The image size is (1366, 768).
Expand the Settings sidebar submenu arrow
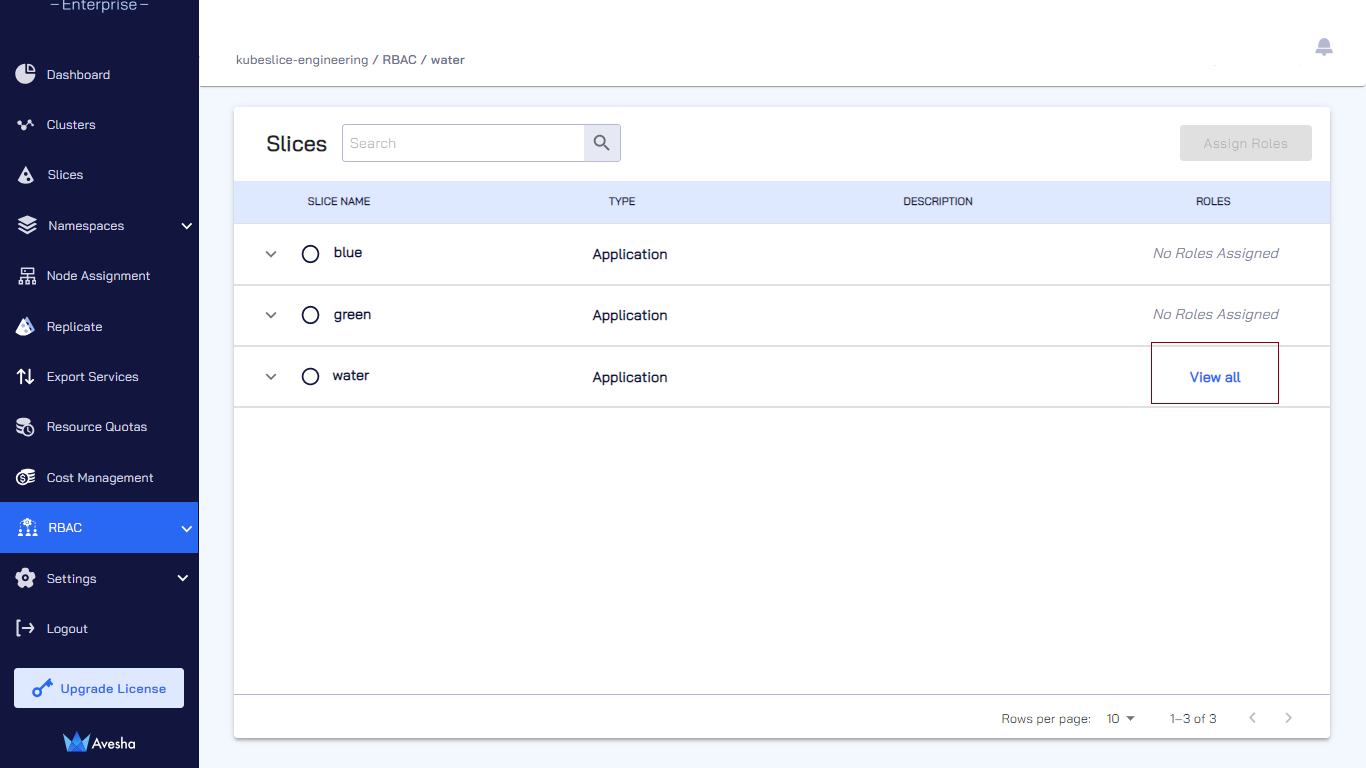click(x=183, y=578)
